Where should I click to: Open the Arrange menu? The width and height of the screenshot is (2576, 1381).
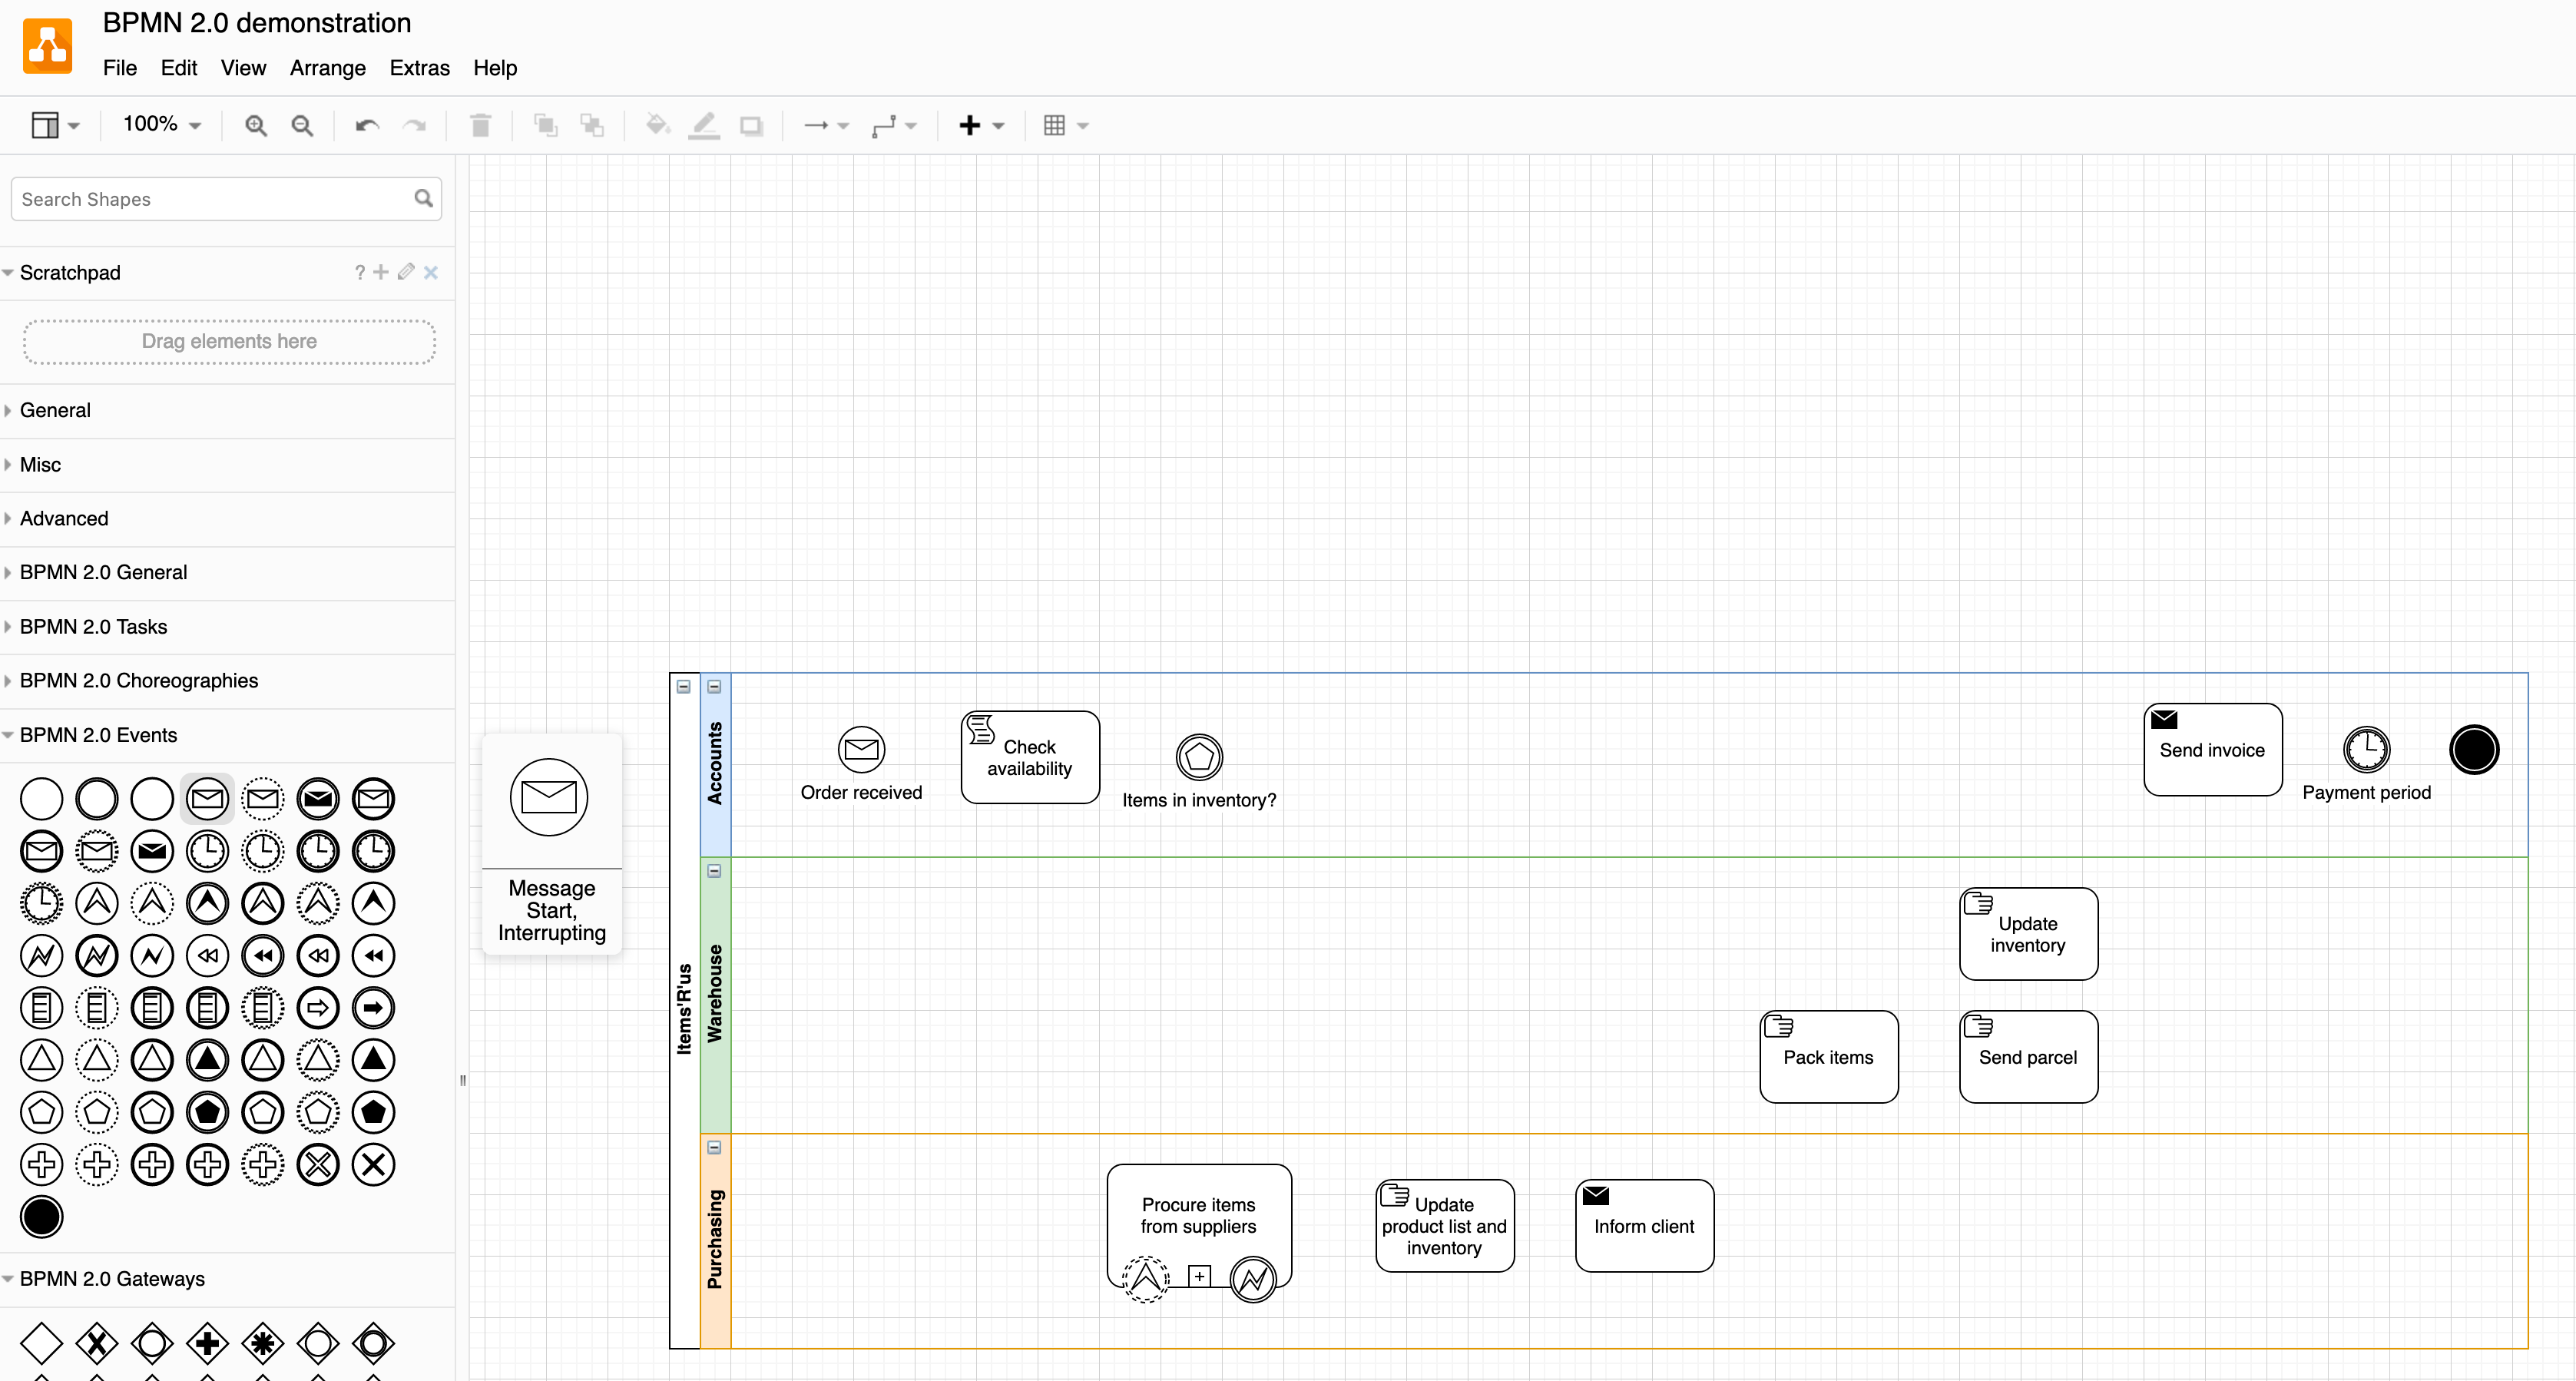click(327, 68)
